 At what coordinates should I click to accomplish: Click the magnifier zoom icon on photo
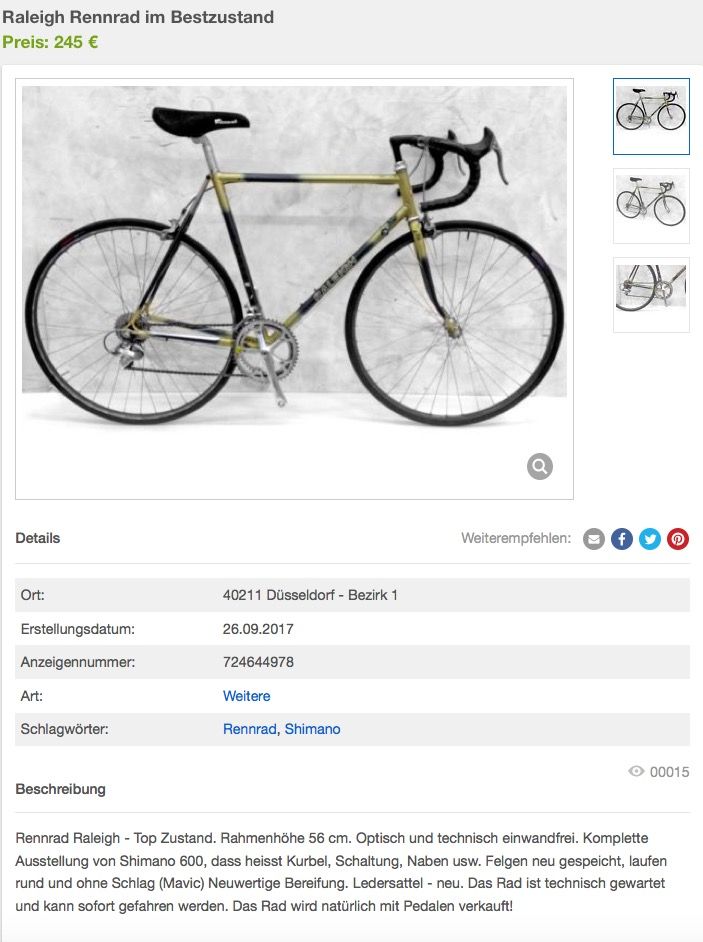pyautogui.click(x=540, y=466)
